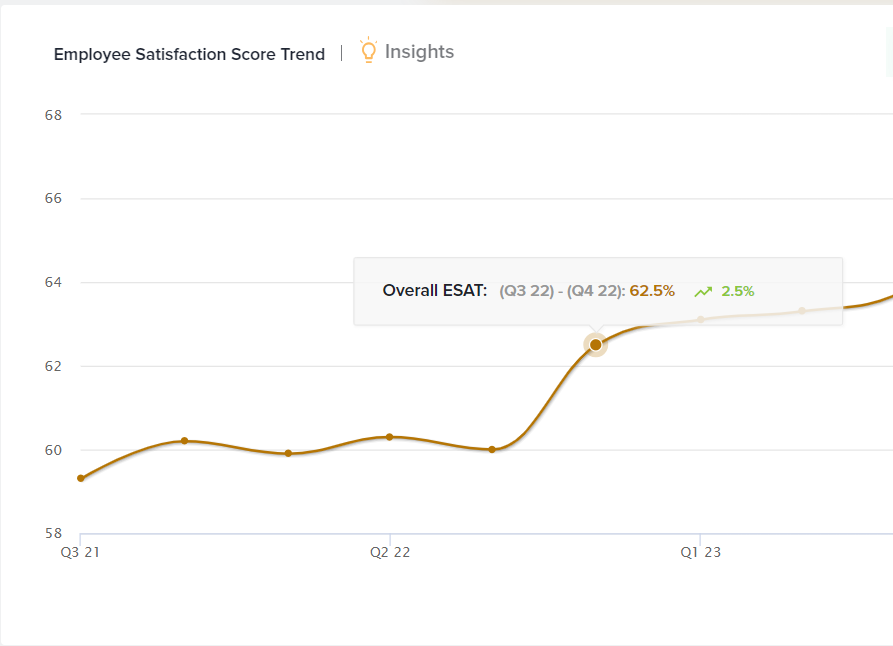
Task: Select the second data point from the left
Action: point(184,440)
